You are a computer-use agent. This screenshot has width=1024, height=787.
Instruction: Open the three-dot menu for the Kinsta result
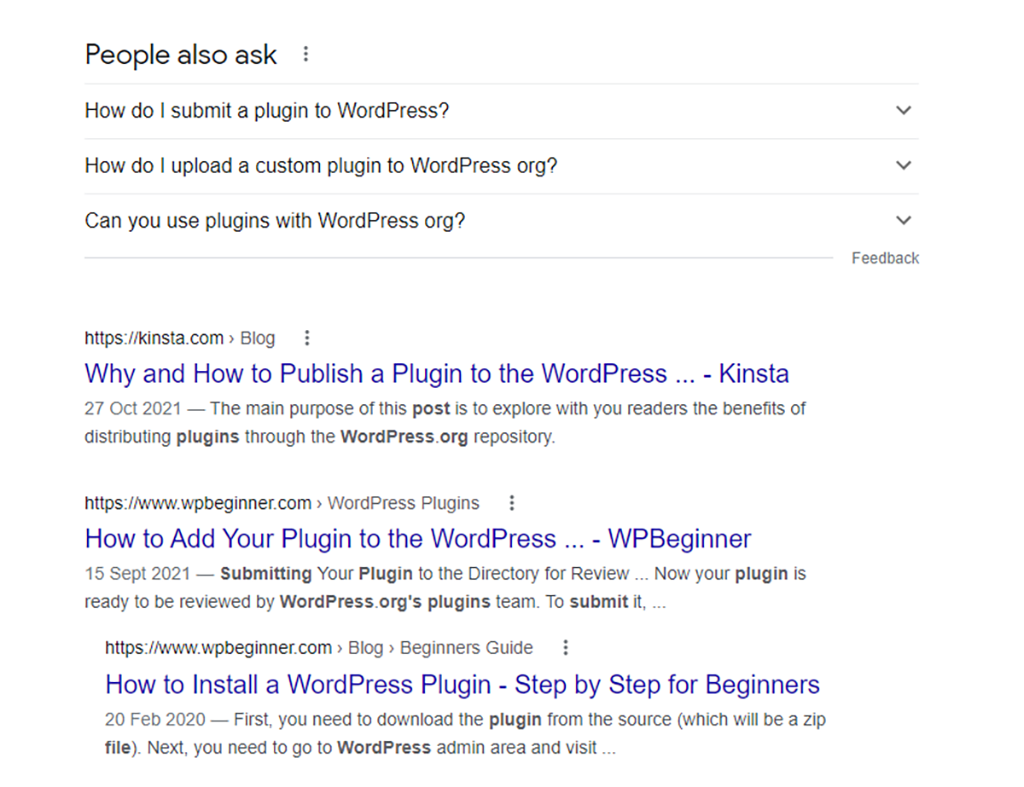tap(307, 338)
